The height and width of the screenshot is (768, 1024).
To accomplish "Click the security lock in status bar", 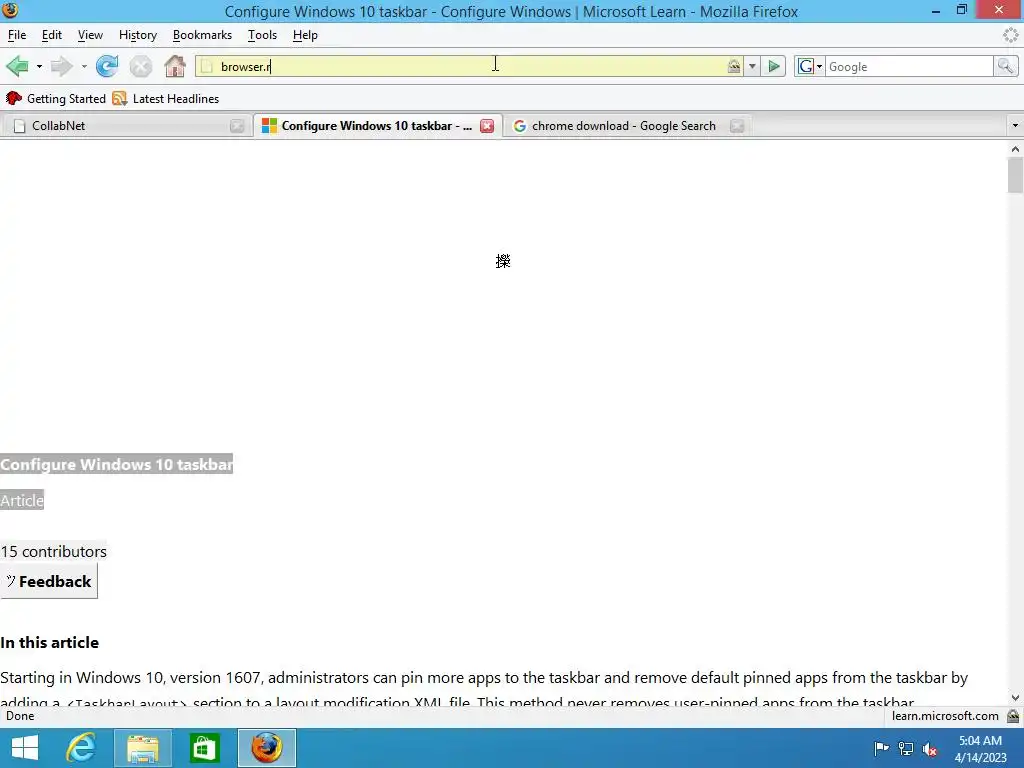I will tap(1013, 716).
